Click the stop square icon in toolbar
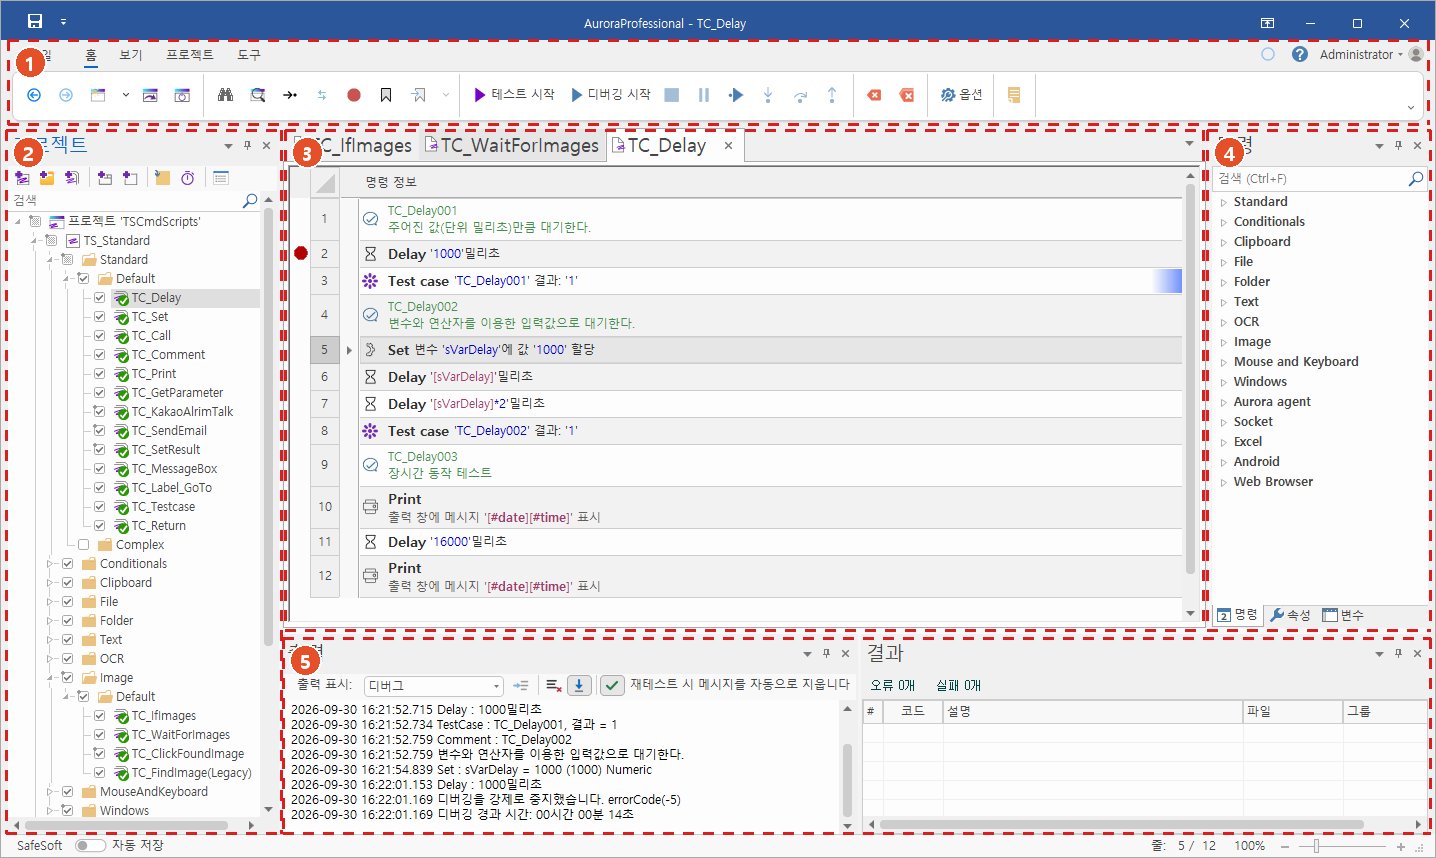 672,95
